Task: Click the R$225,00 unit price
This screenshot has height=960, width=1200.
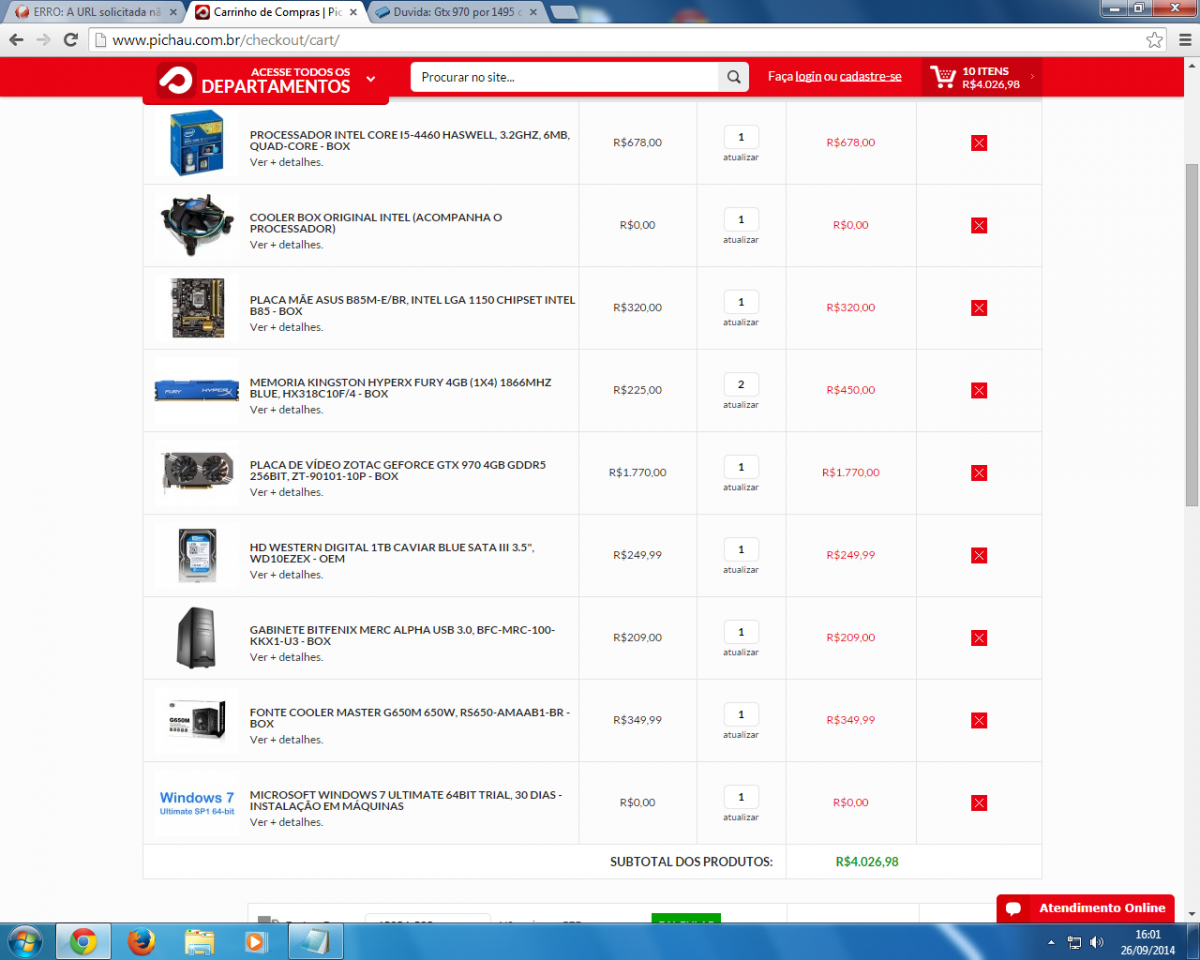Action: [x=638, y=390]
